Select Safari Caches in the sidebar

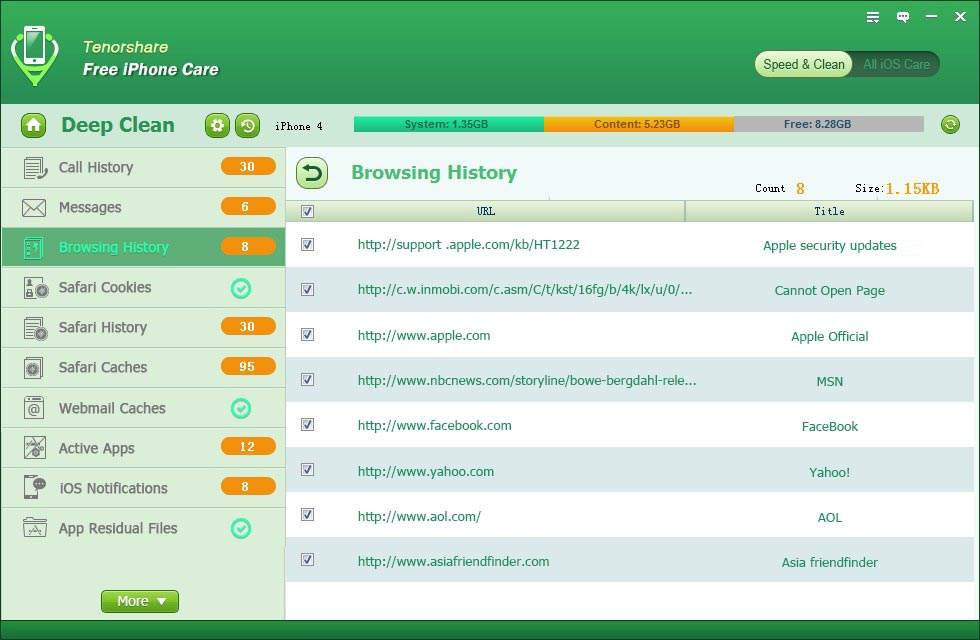[x=103, y=368]
